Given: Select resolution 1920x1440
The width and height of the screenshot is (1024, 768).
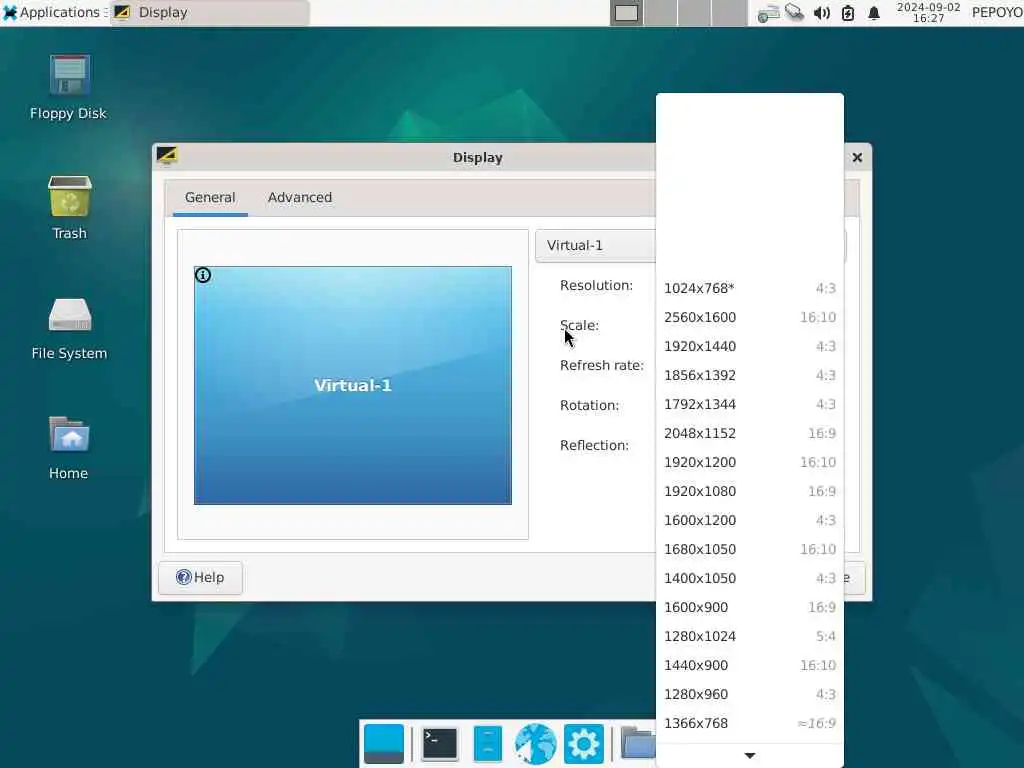Looking at the screenshot, I should (x=750, y=346).
